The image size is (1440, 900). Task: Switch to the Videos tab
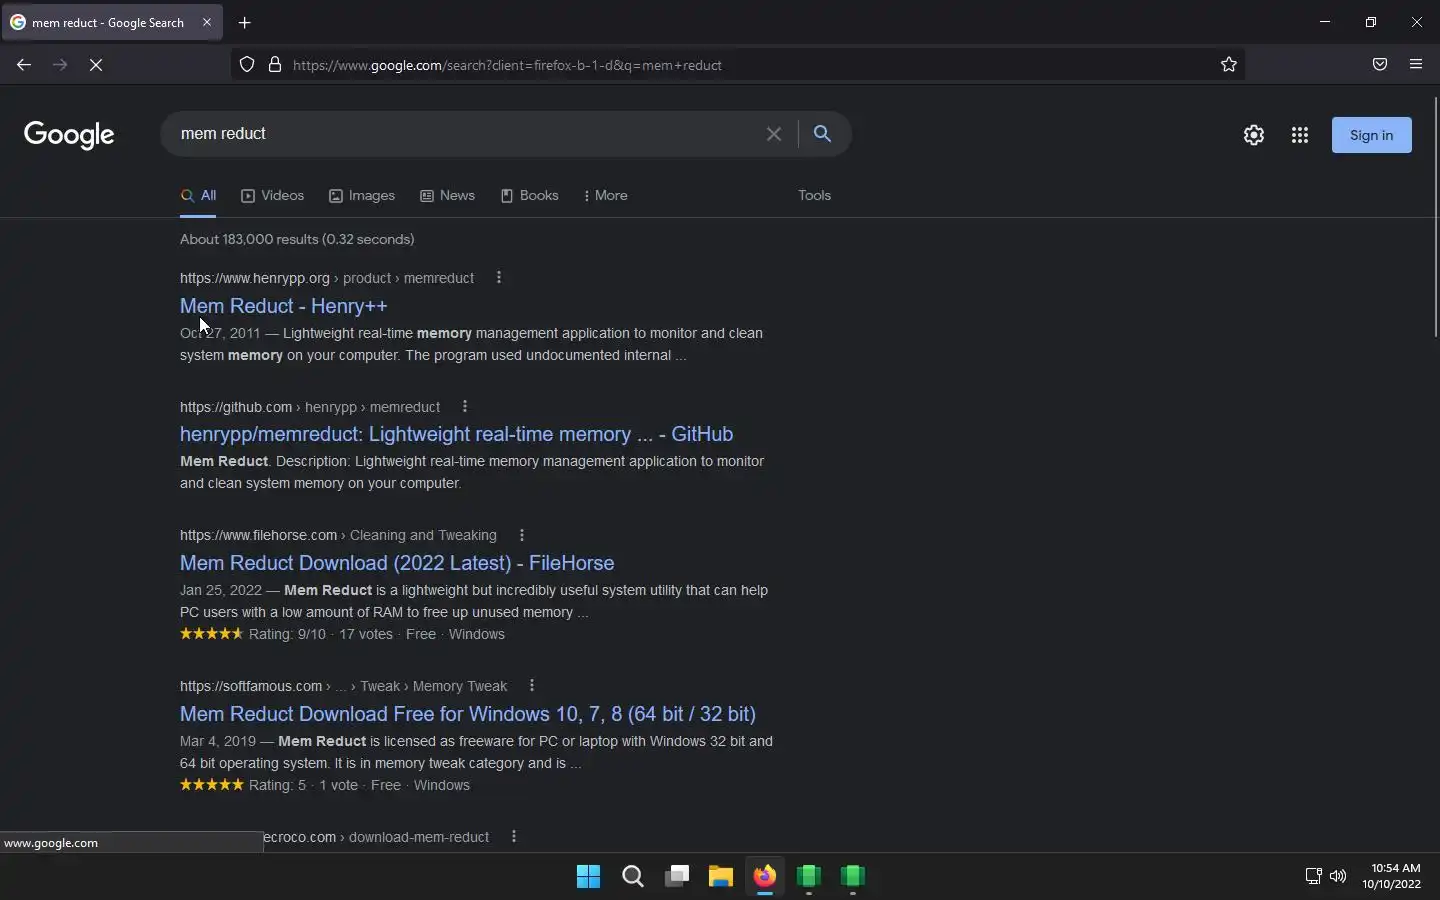point(273,196)
